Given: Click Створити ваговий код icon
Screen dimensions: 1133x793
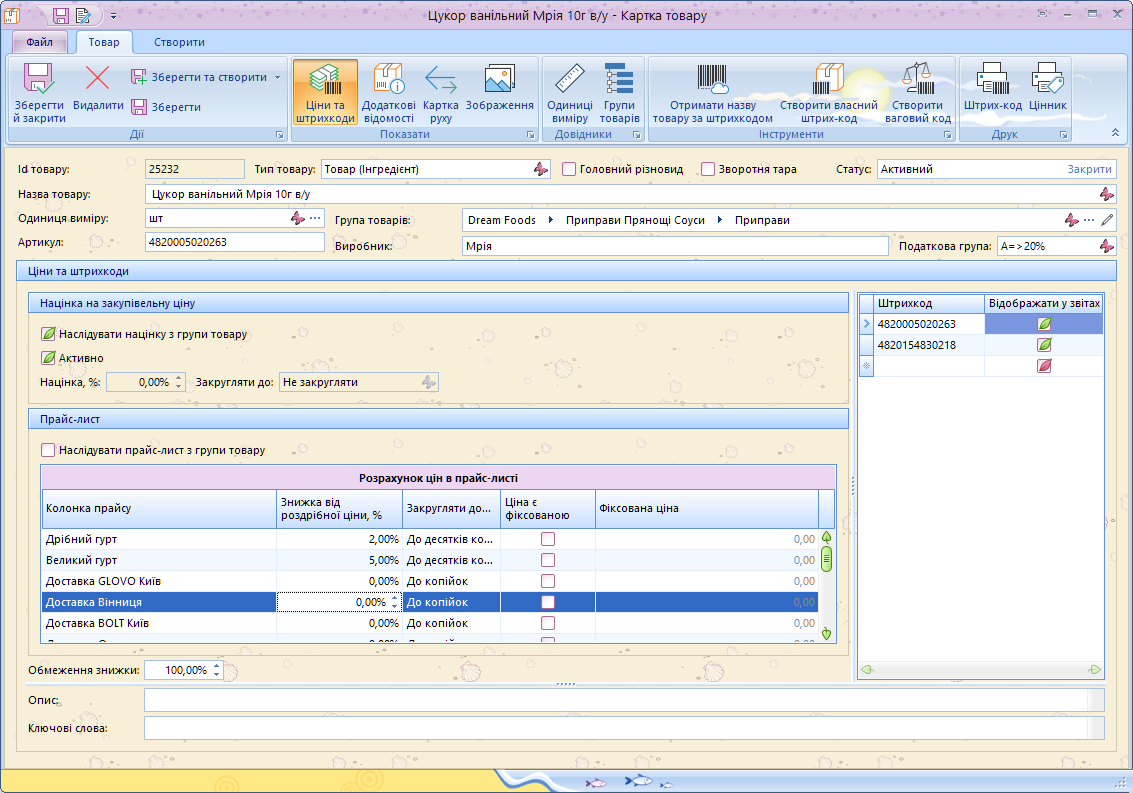Looking at the screenshot, I should click(917, 94).
